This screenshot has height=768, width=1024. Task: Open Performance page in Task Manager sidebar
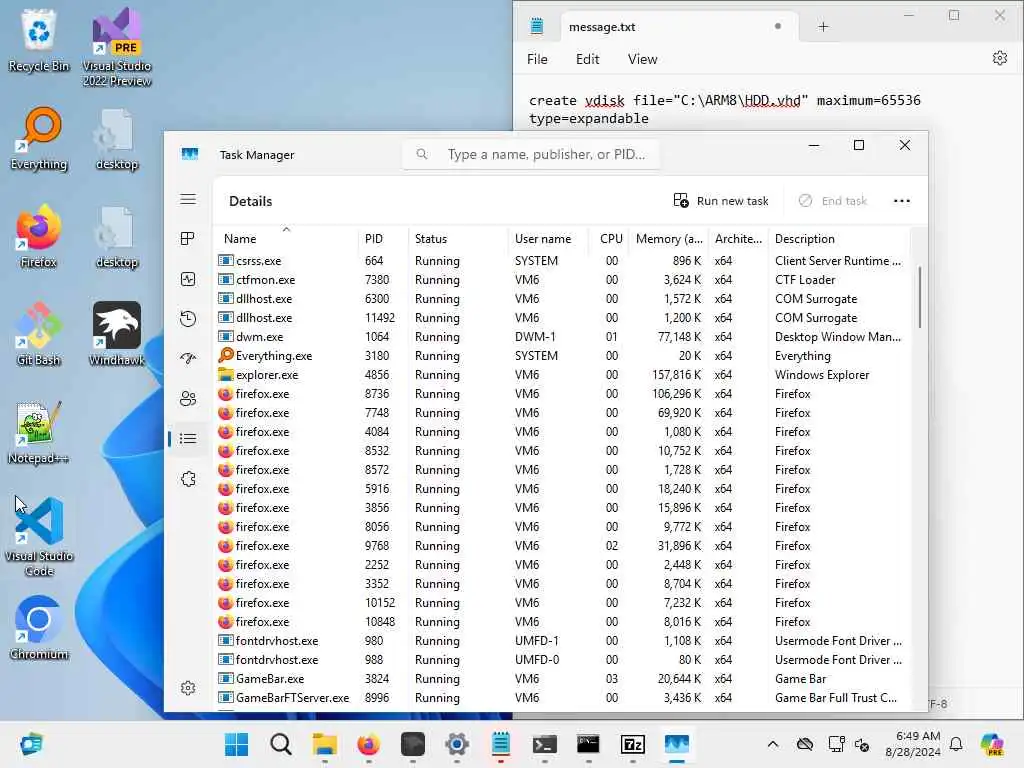coord(188,280)
